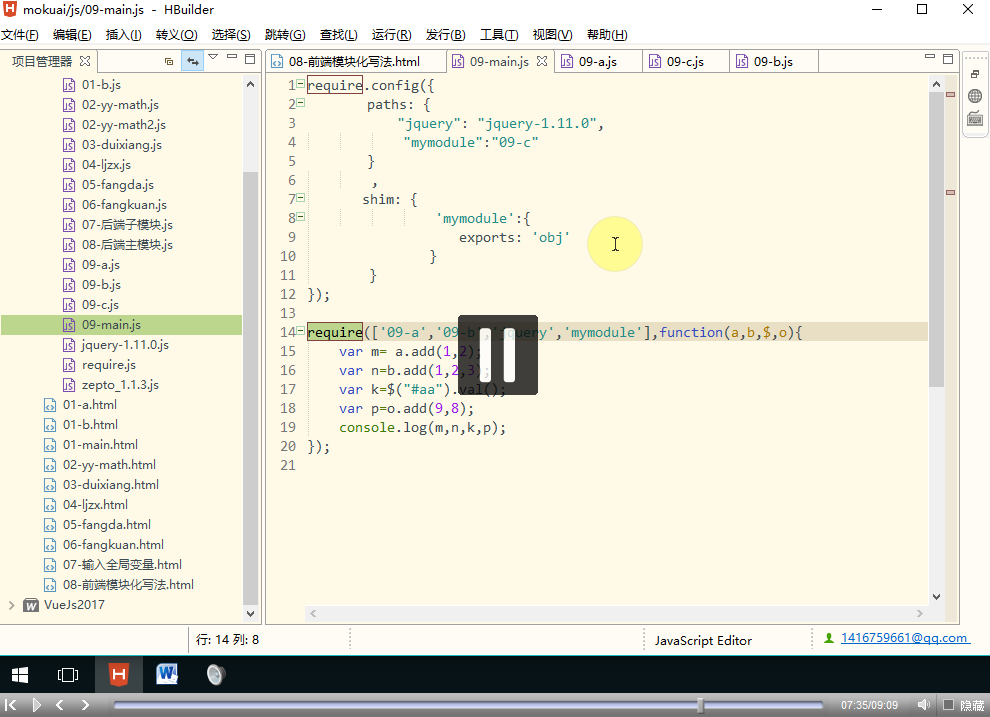This screenshot has width=990, height=717.
Task: Click the speaker volume icon in player
Action: (923, 705)
